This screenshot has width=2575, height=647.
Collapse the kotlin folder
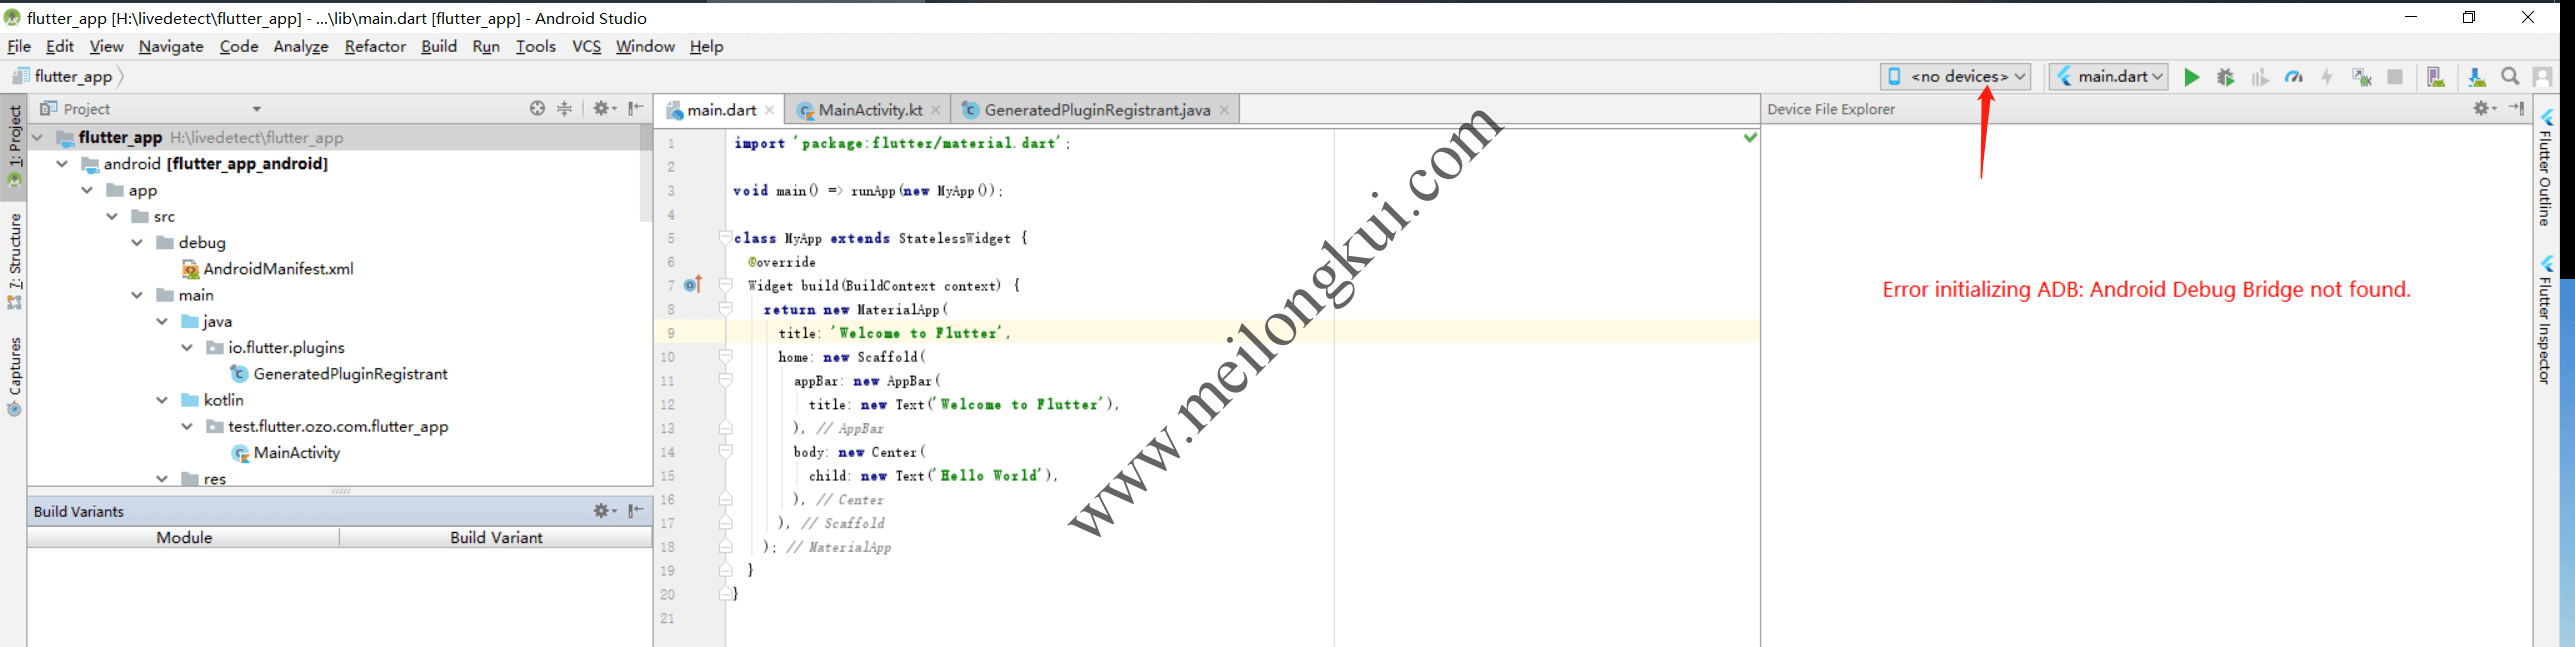pos(162,399)
